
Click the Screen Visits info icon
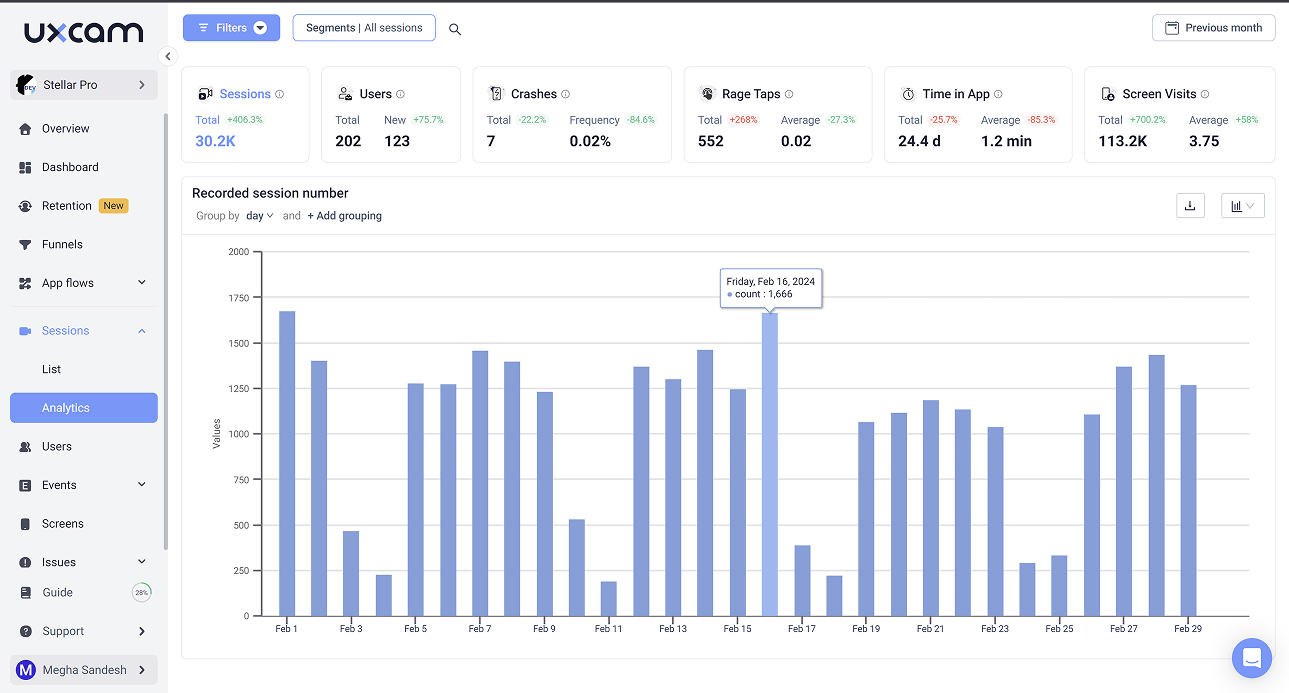(x=1205, y=94)
